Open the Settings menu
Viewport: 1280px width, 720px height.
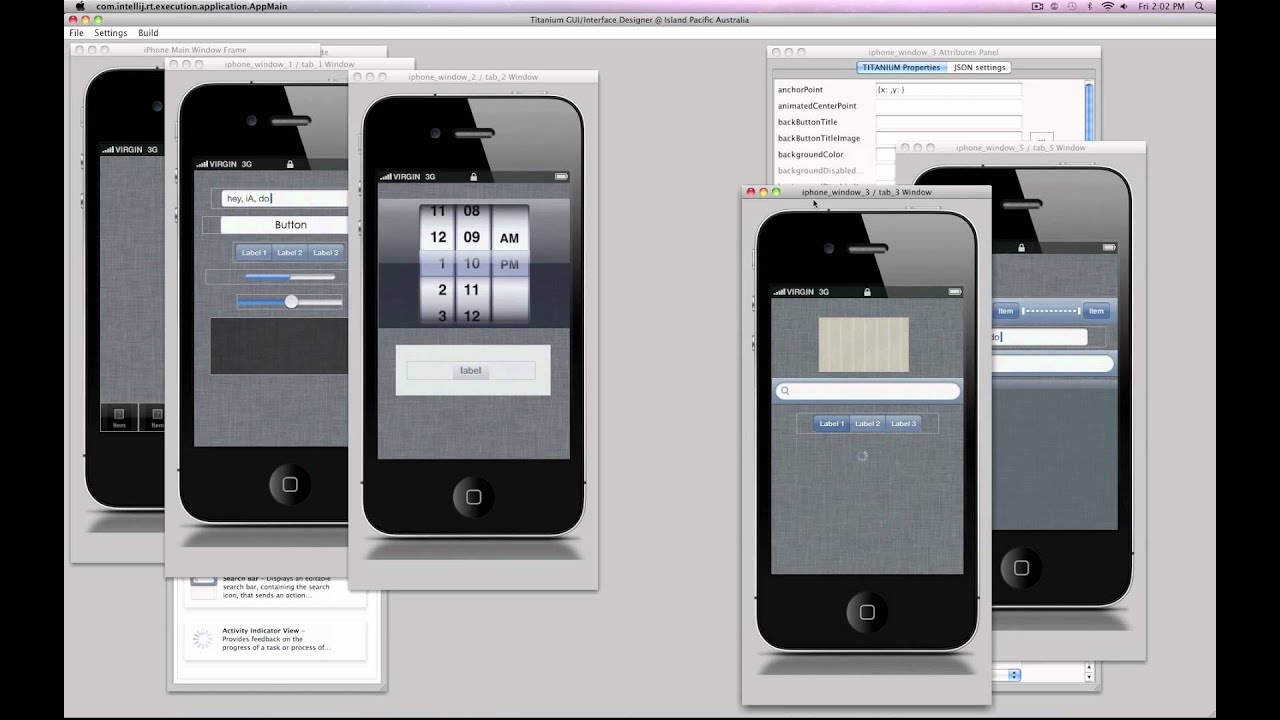(x=110, y=33)
